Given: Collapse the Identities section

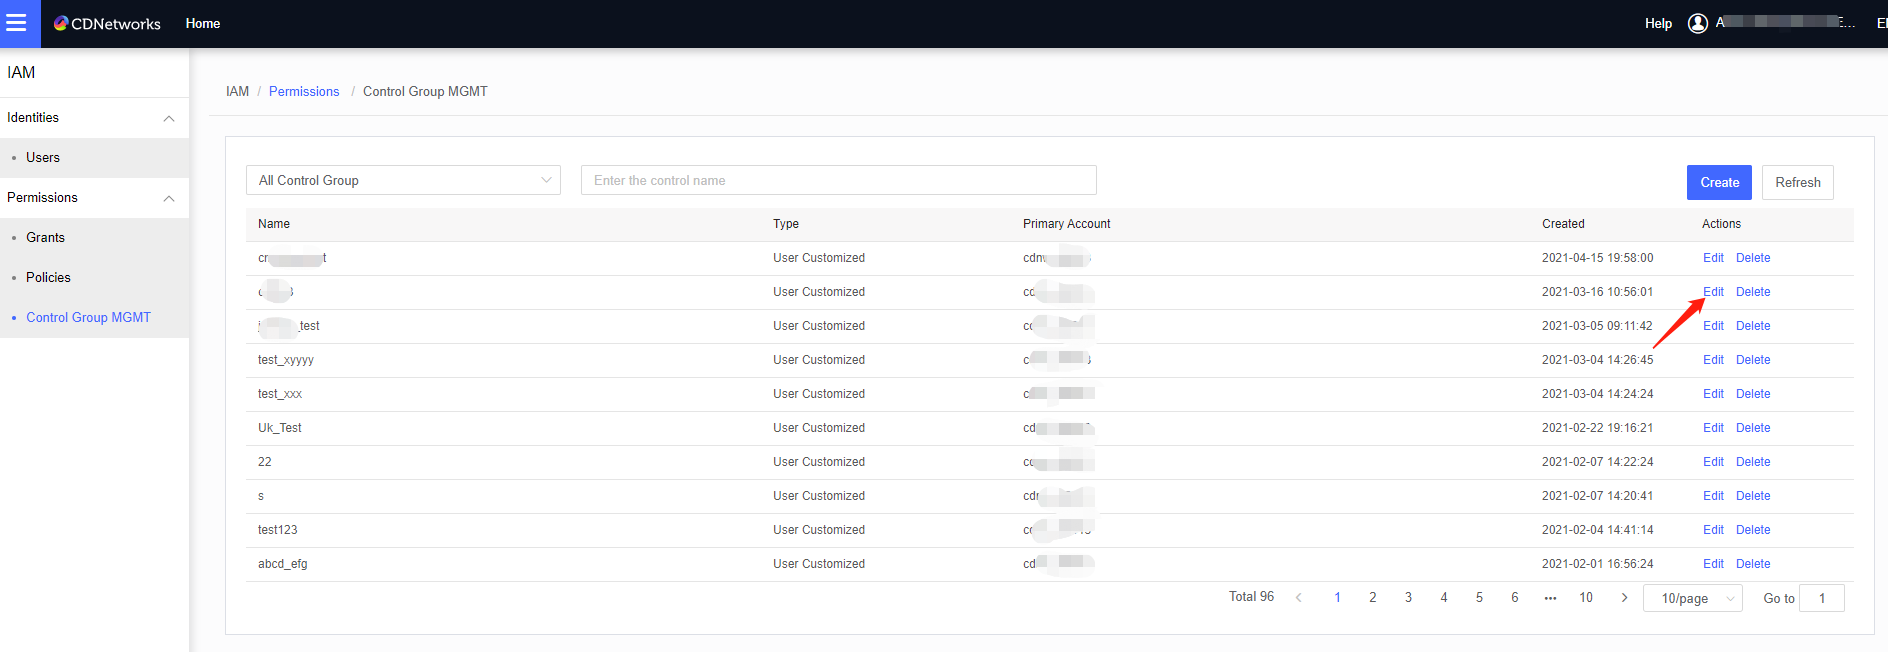Looking at the screenshot, I should [169, 118].
